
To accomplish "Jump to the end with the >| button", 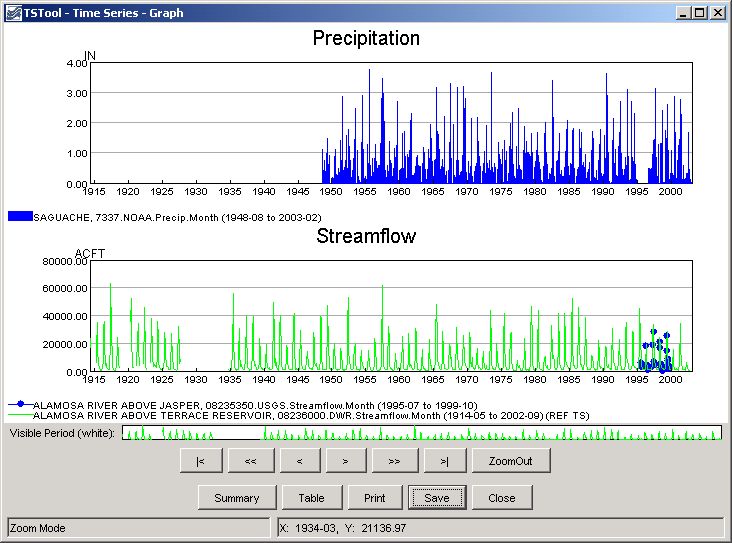I will coord(445,461).
